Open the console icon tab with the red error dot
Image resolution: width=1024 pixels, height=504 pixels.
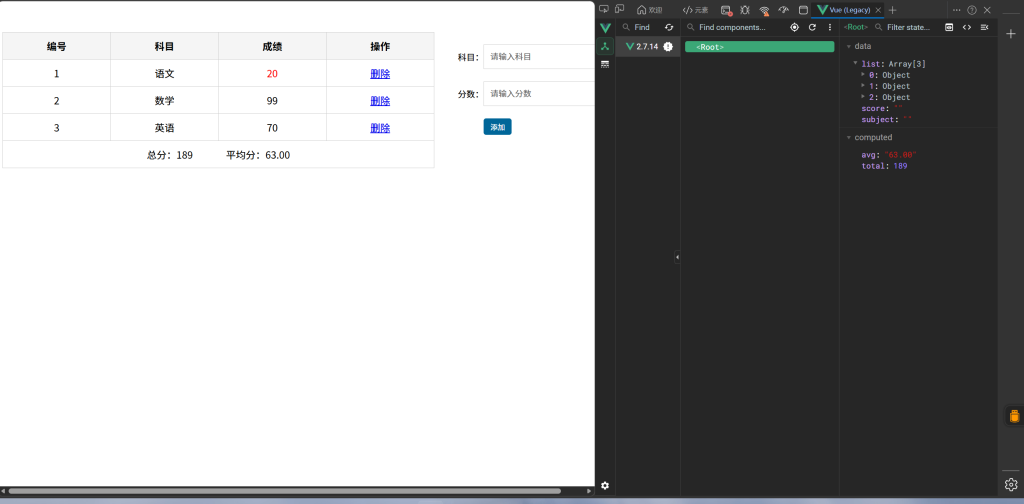pyautogui.click(x=726, y=10)
